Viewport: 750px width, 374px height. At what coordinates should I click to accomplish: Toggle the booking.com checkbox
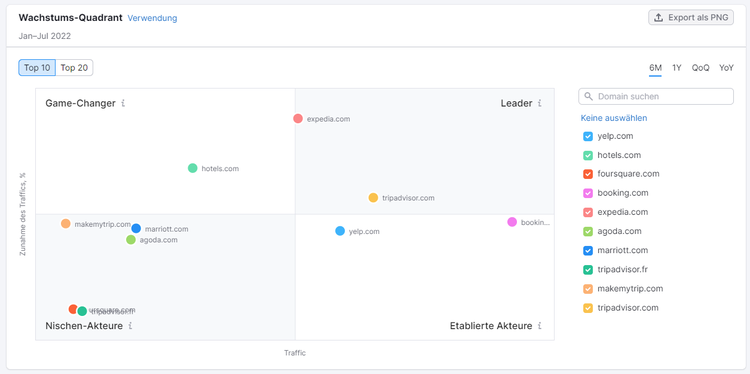click(588, 193)
